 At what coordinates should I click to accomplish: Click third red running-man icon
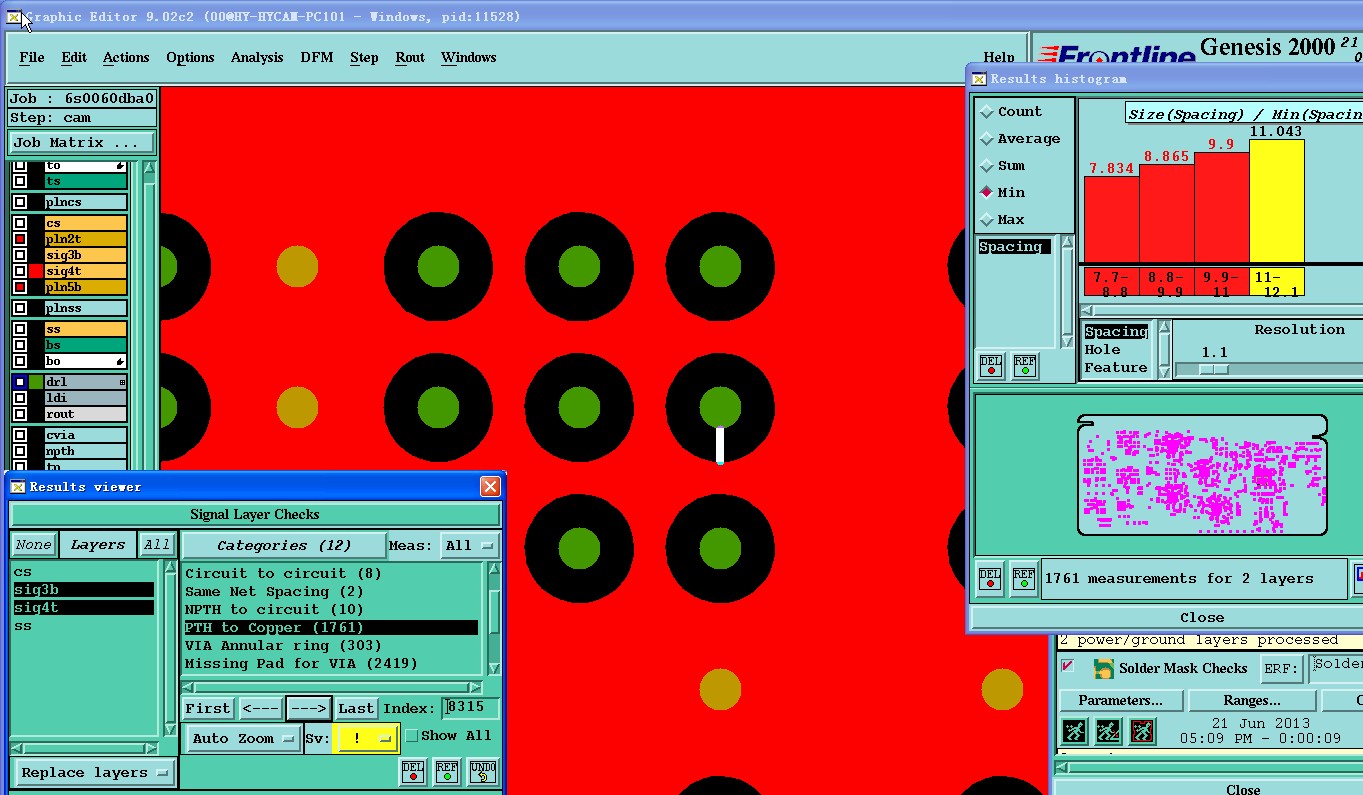(1142, 732)
